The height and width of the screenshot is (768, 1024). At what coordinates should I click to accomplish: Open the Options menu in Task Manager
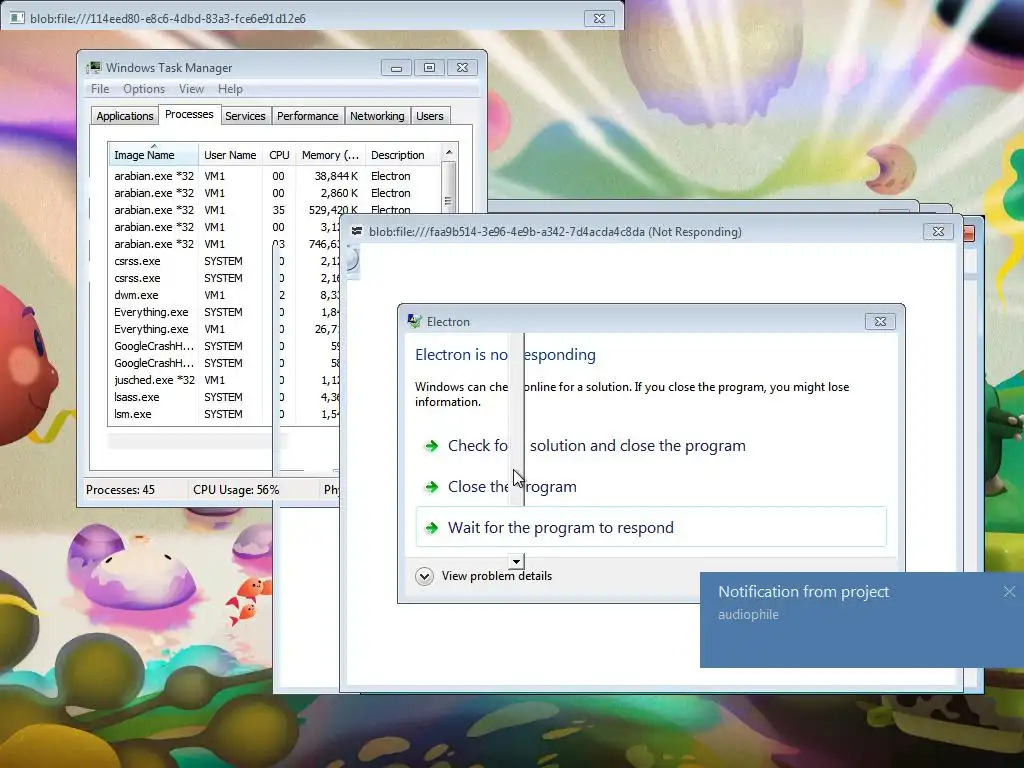click(144, 89)
